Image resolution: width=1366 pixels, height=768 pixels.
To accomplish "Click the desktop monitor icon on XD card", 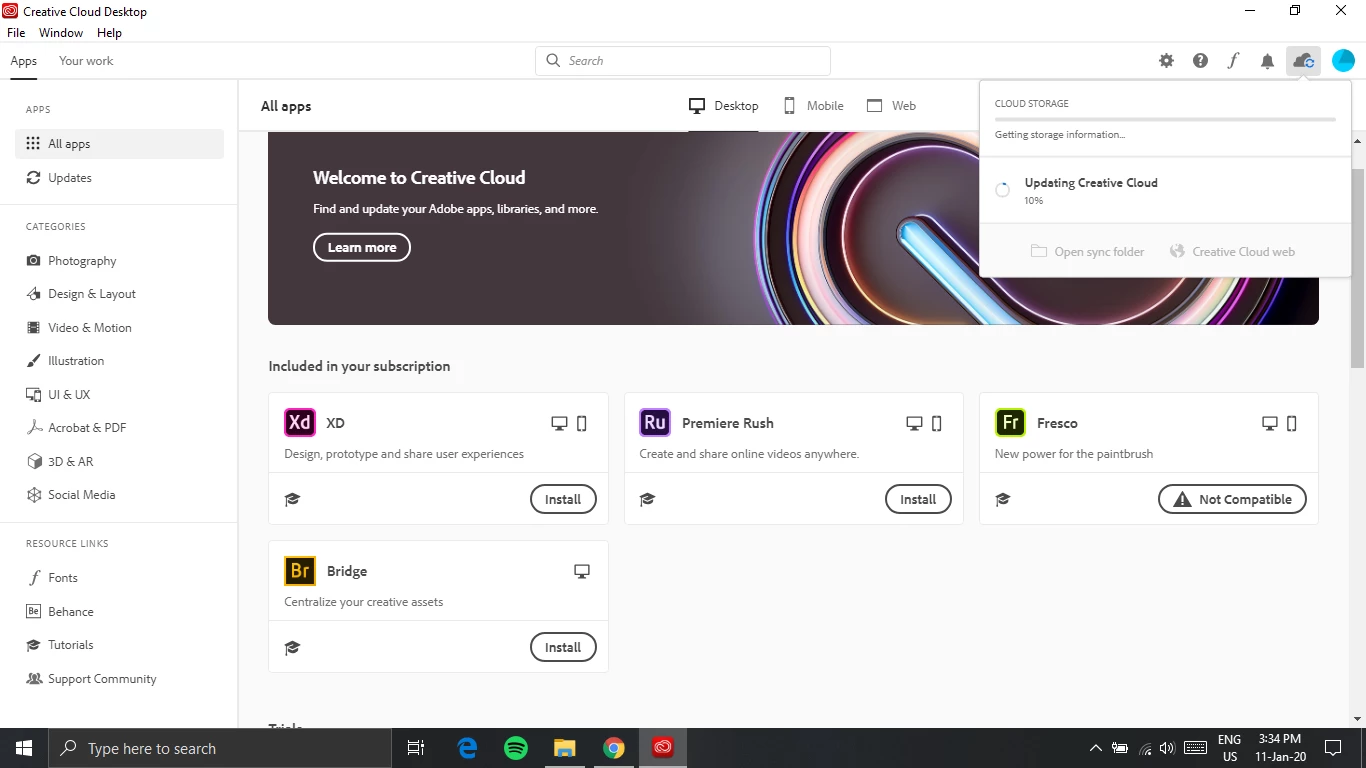I will click(559, 424).
